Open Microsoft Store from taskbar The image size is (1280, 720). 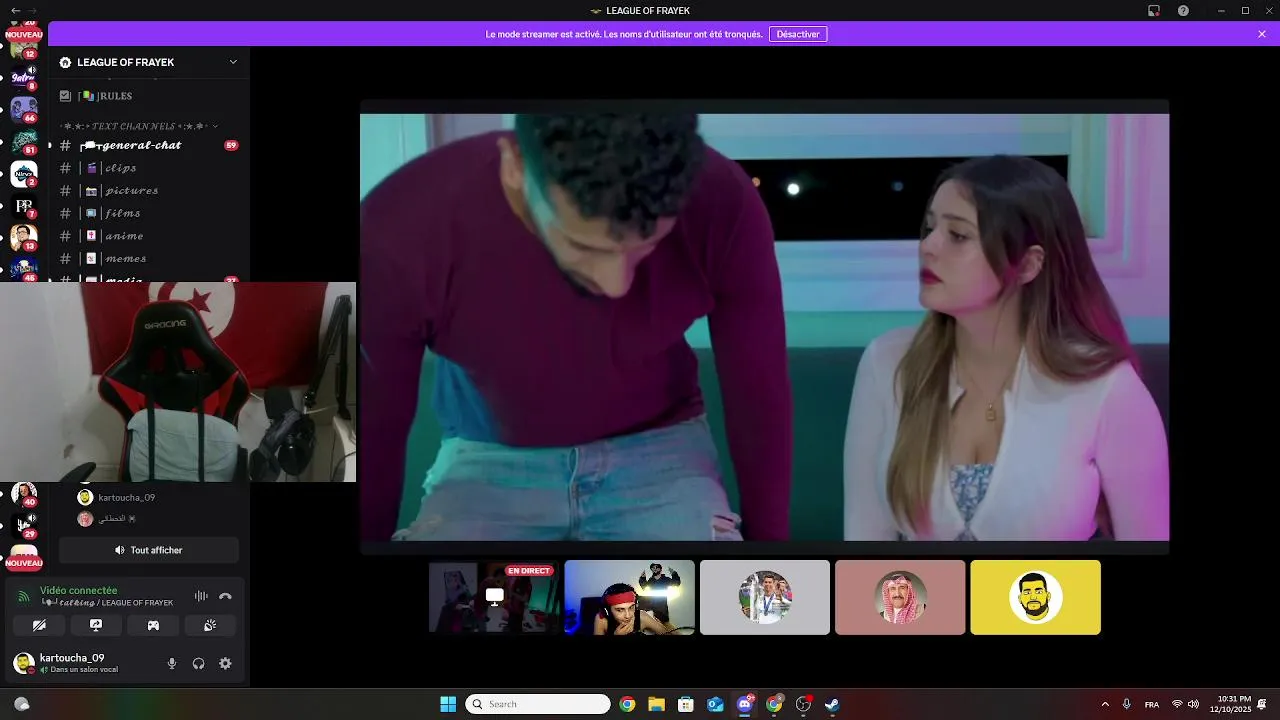tap(686, 704)
